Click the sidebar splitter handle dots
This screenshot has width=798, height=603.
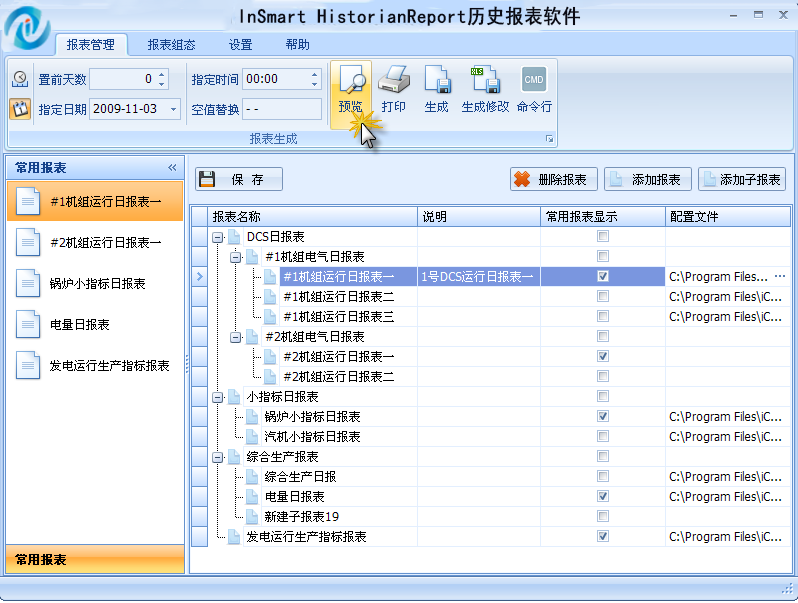[187, 364]
